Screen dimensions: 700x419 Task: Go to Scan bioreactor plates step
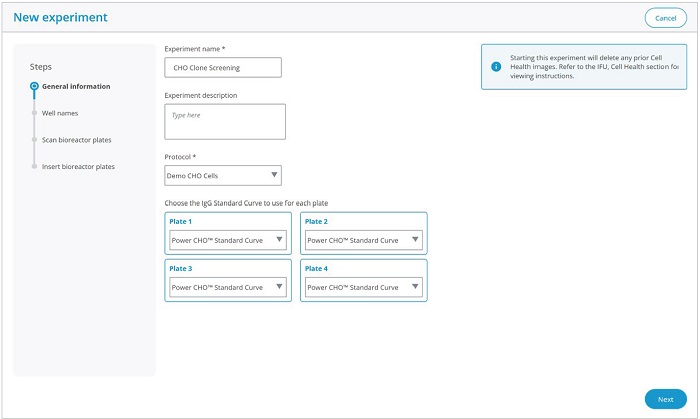point(76,140)
